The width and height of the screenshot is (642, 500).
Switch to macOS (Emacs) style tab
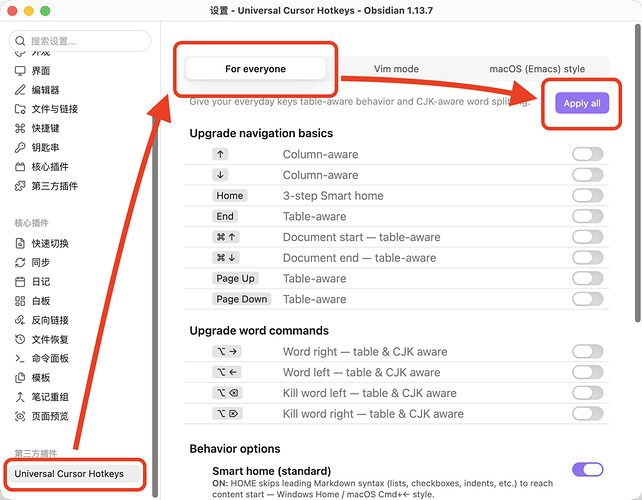click(x=537, y=69)
